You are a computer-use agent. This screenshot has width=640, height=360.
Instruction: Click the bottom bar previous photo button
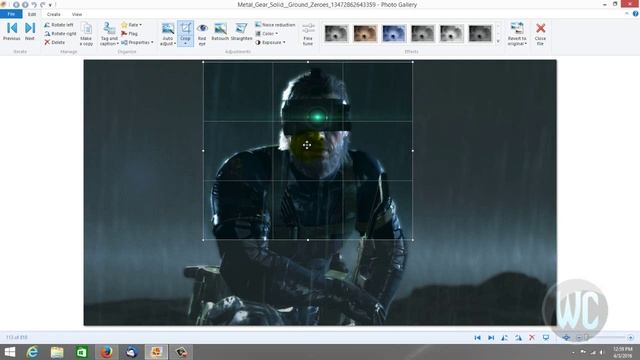pyautogui.click(x=477, y=338)
